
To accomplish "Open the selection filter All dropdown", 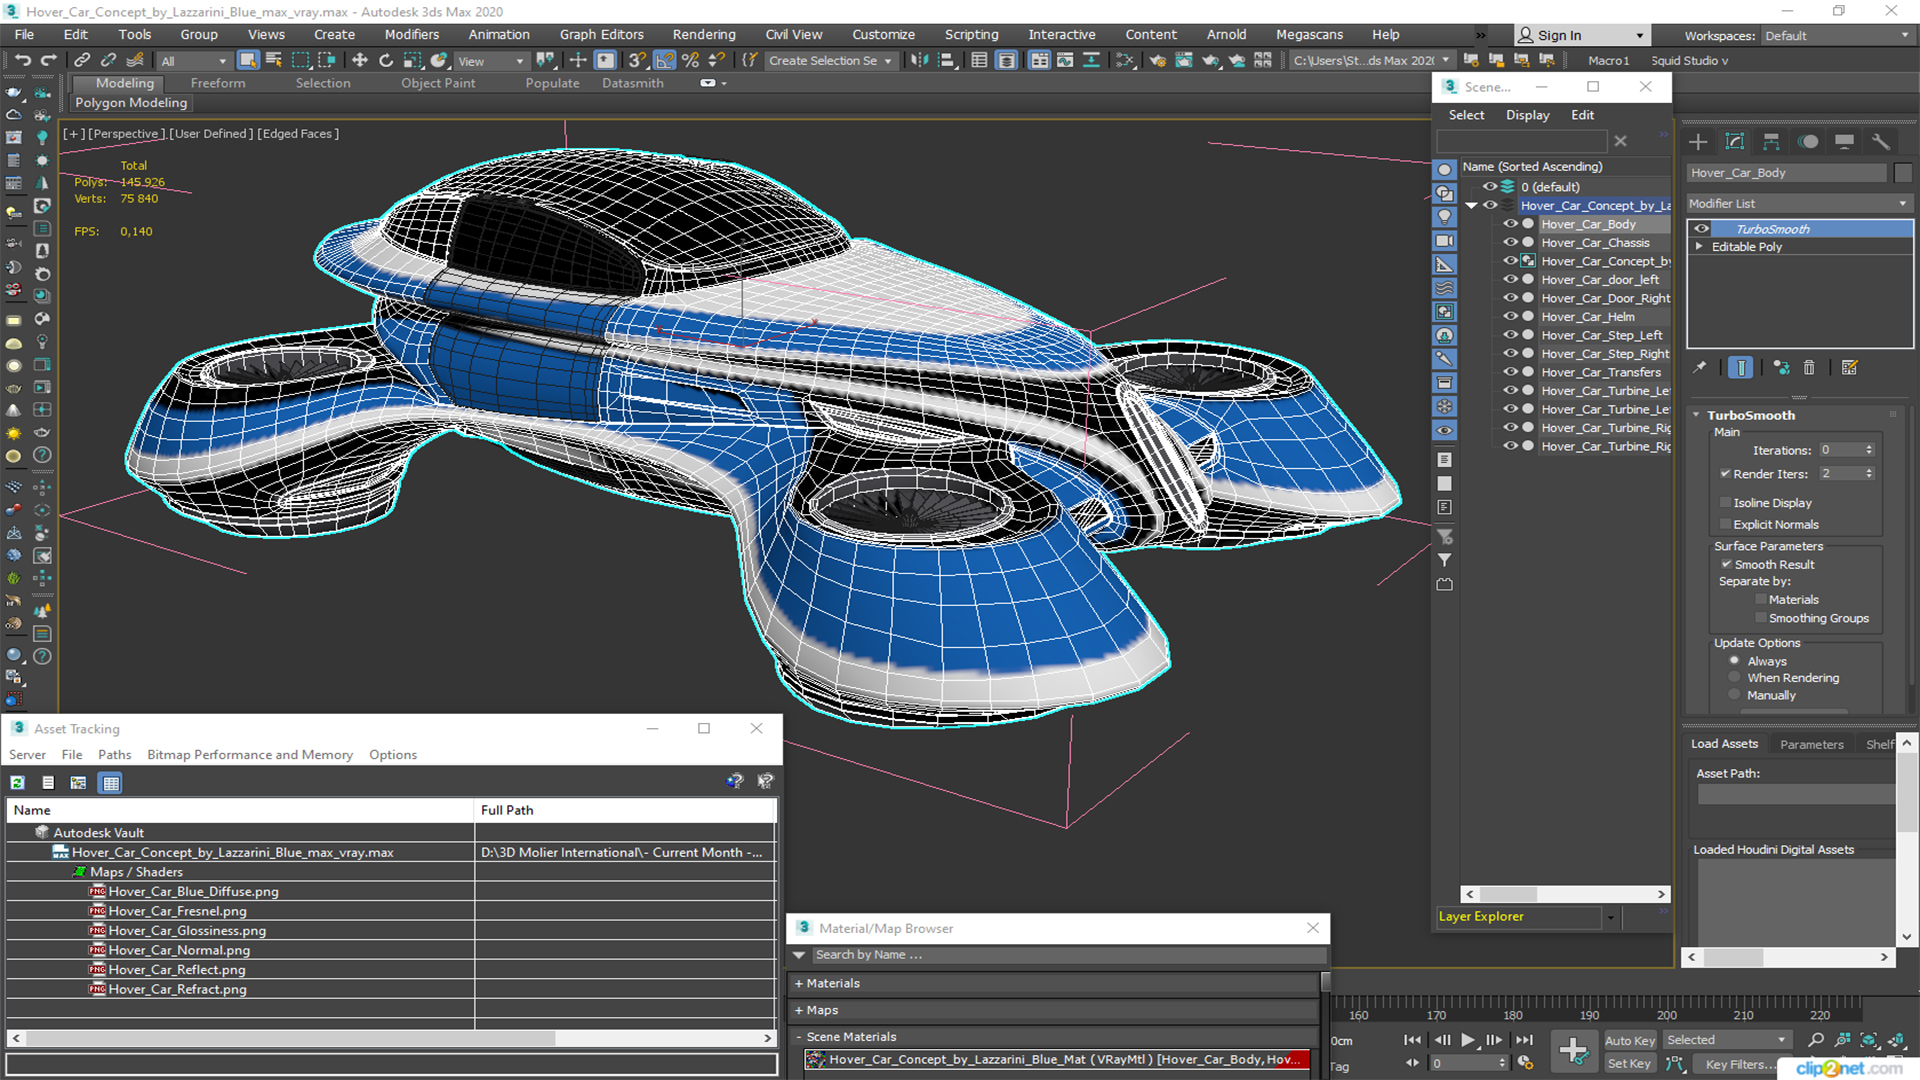I will pos(194,61).
